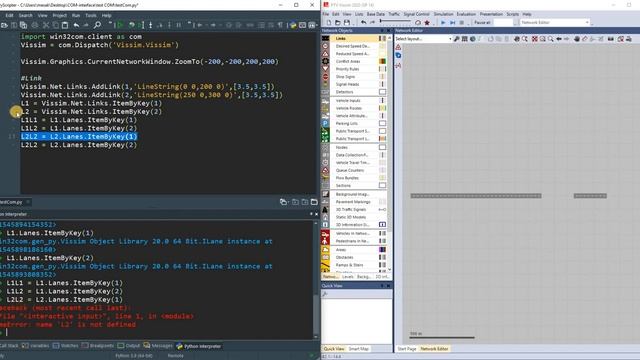This screenshot has height=360, width=640.
Task: Click the interpreter panel vertical scrollbar
Action: (316, 280)
